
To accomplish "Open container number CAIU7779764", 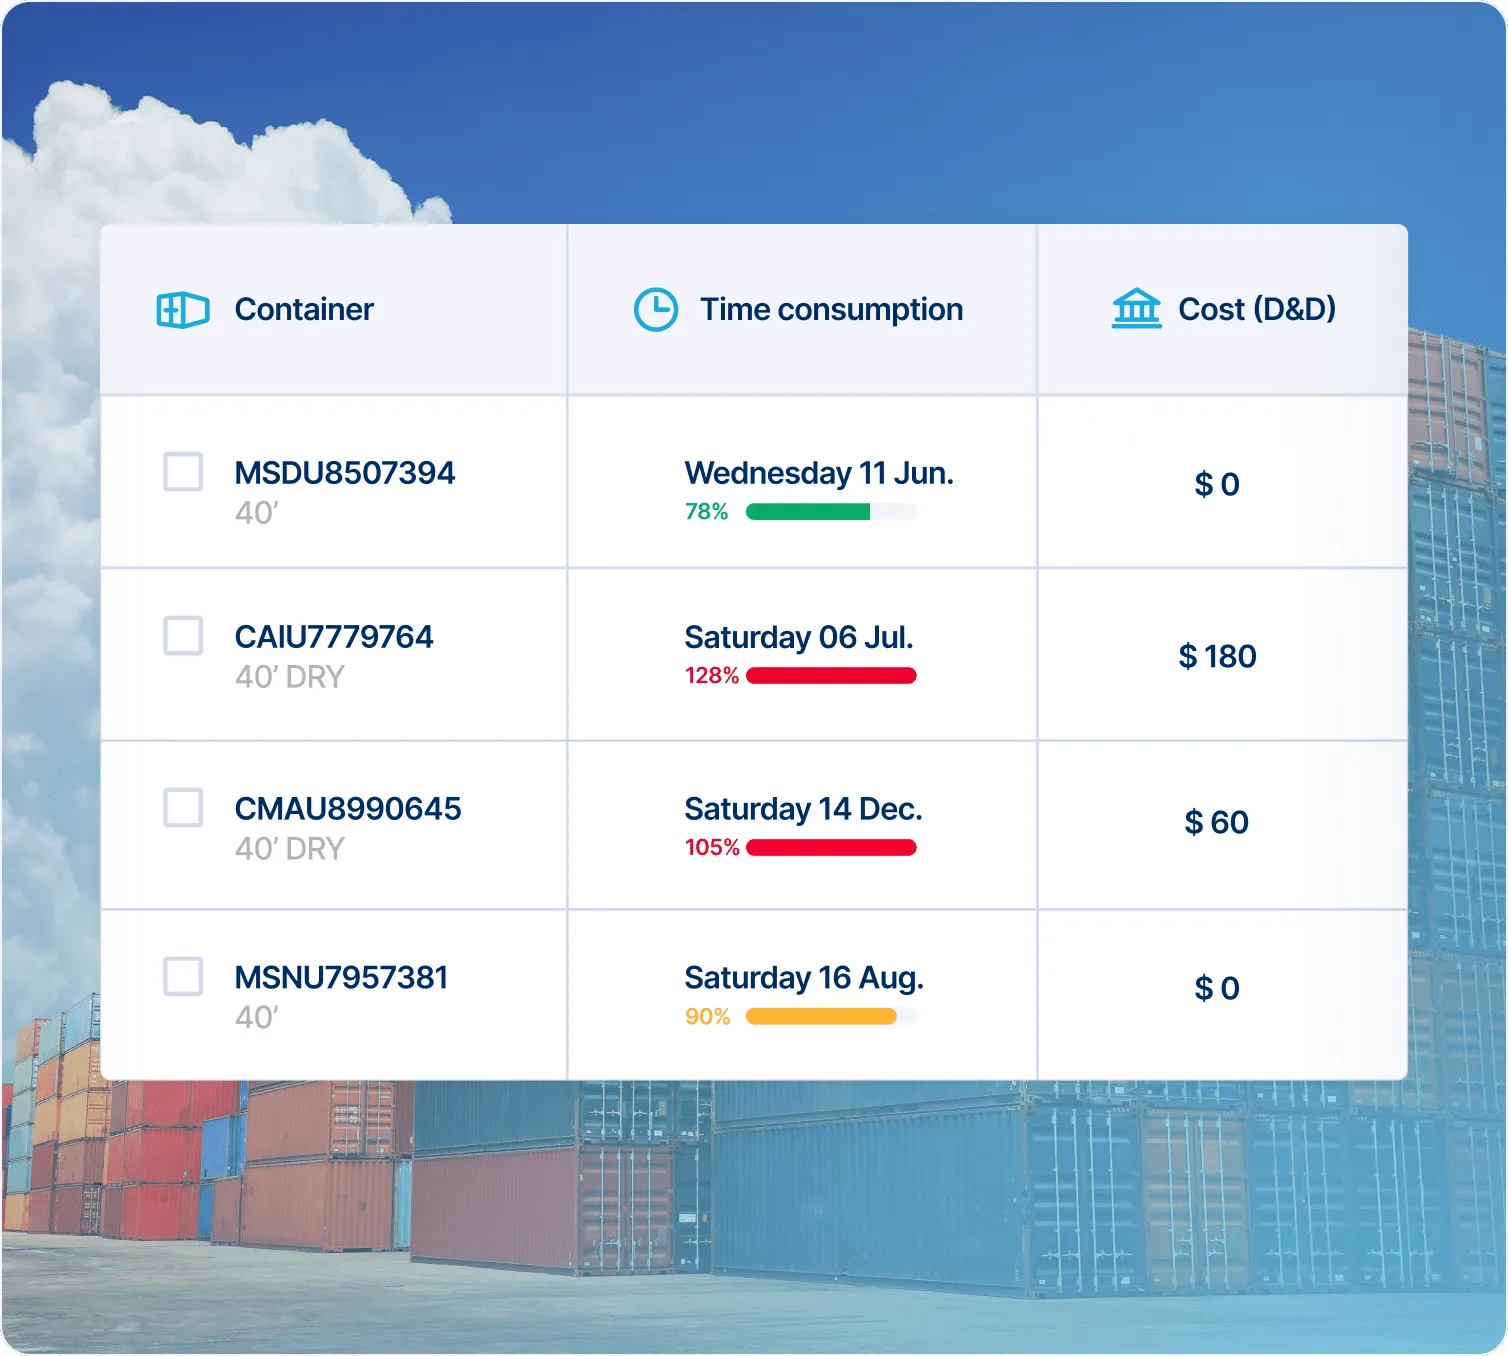I will click(334, 637).
